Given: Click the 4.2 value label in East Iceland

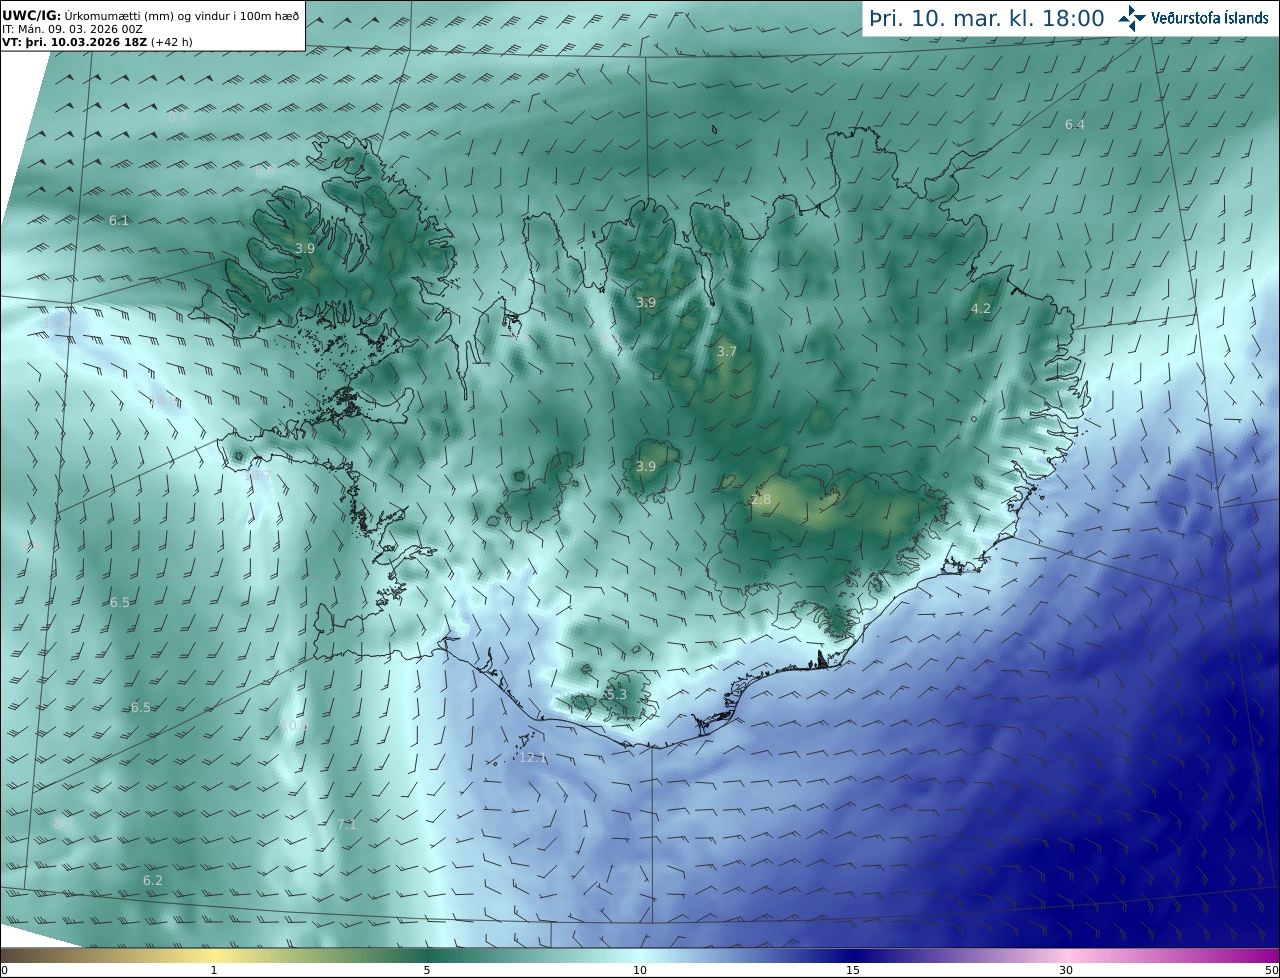Looking at the screenshot, I should pyautogui.click(x=981, y=309).
